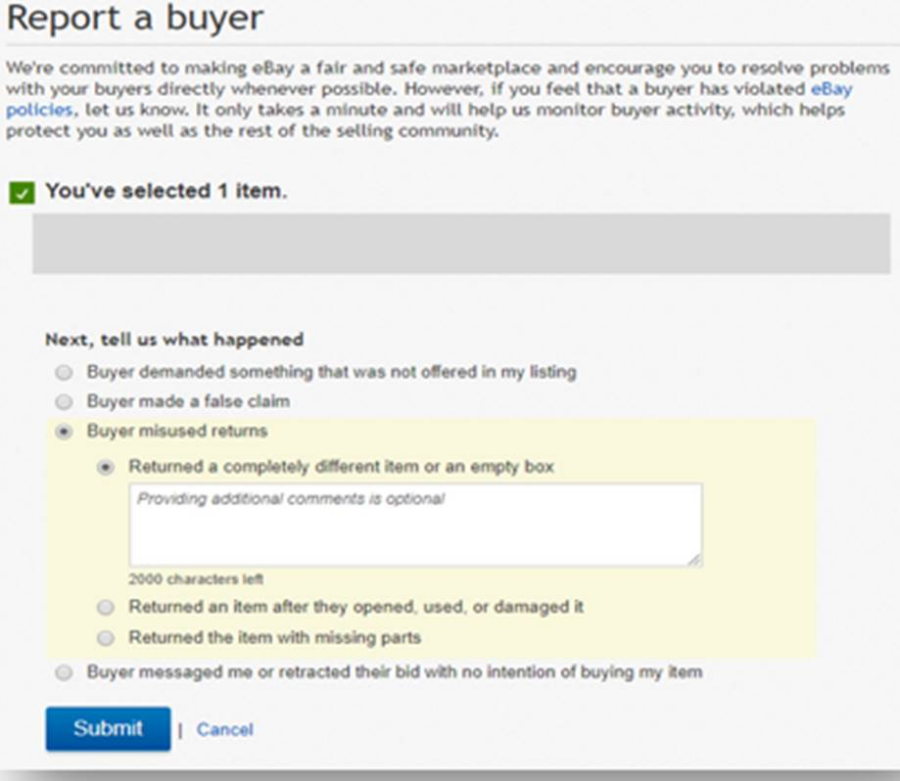Submit the buyer report
The image size is (900, 781).
pyautogui.click(x=108, y=729)
